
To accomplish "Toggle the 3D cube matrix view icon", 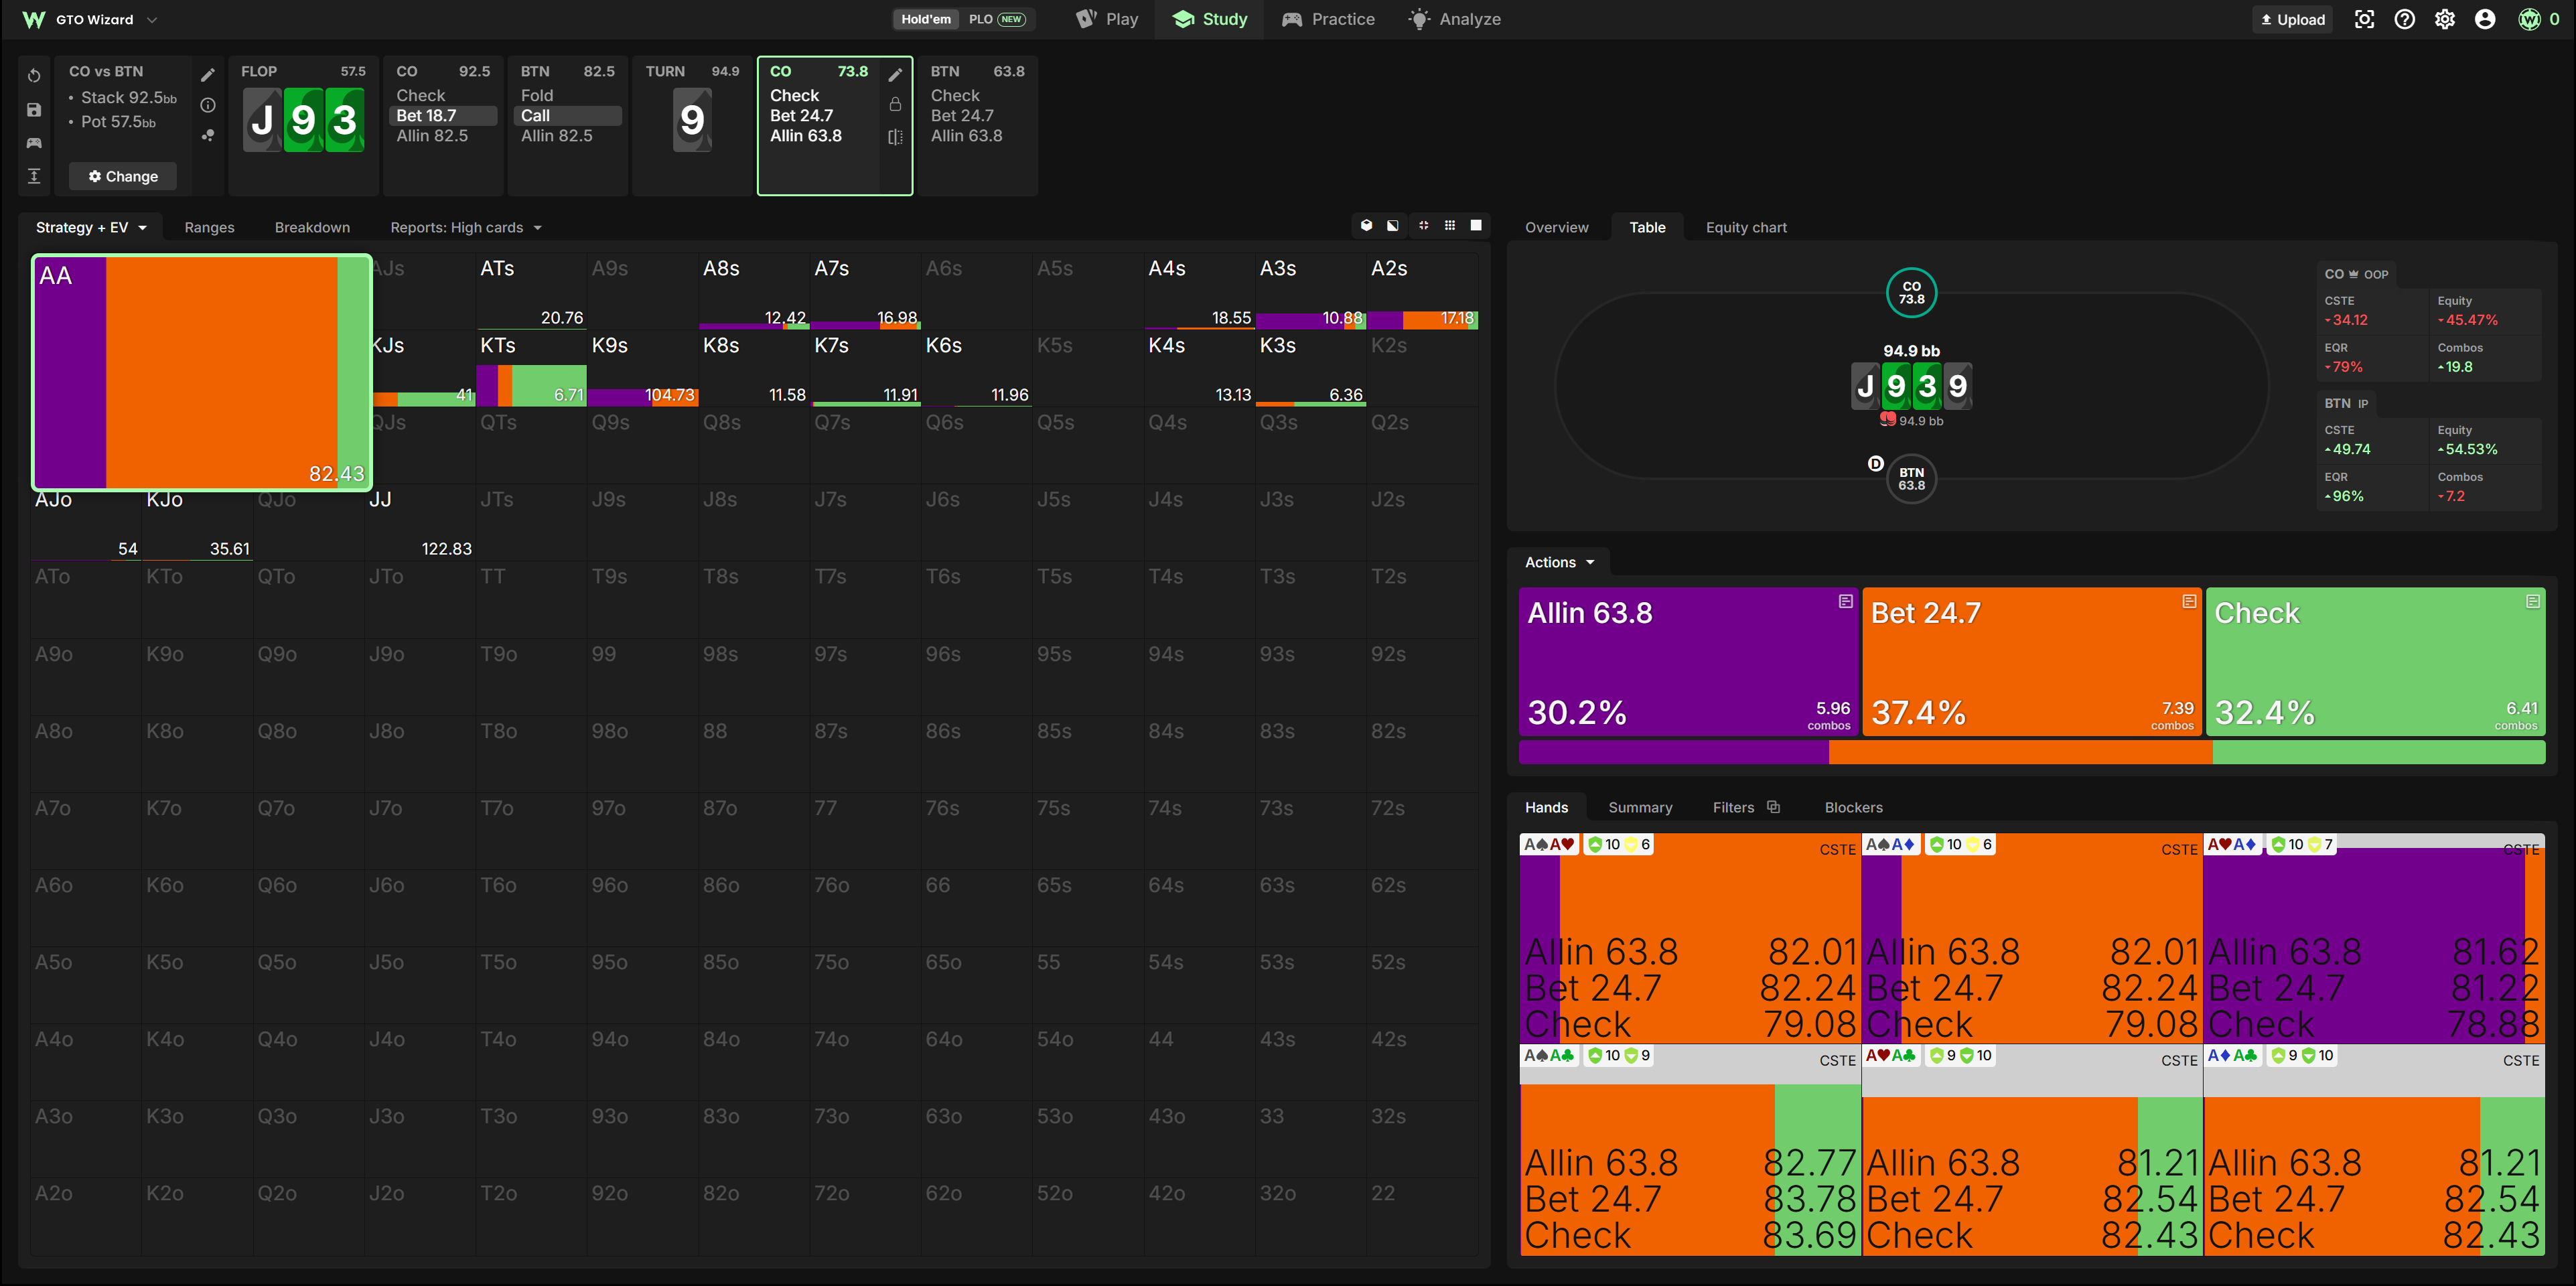I will 1366,226.
